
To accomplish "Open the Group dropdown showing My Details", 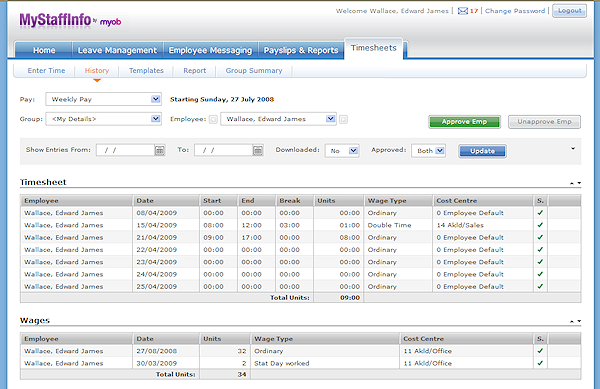I will [x=103, y=119].
